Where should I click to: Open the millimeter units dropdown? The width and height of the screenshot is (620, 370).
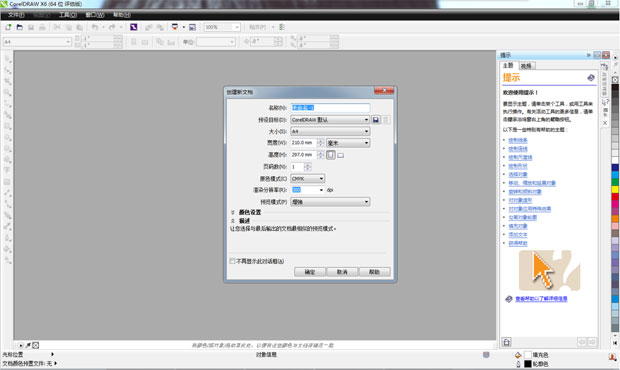tap(348, 143)
